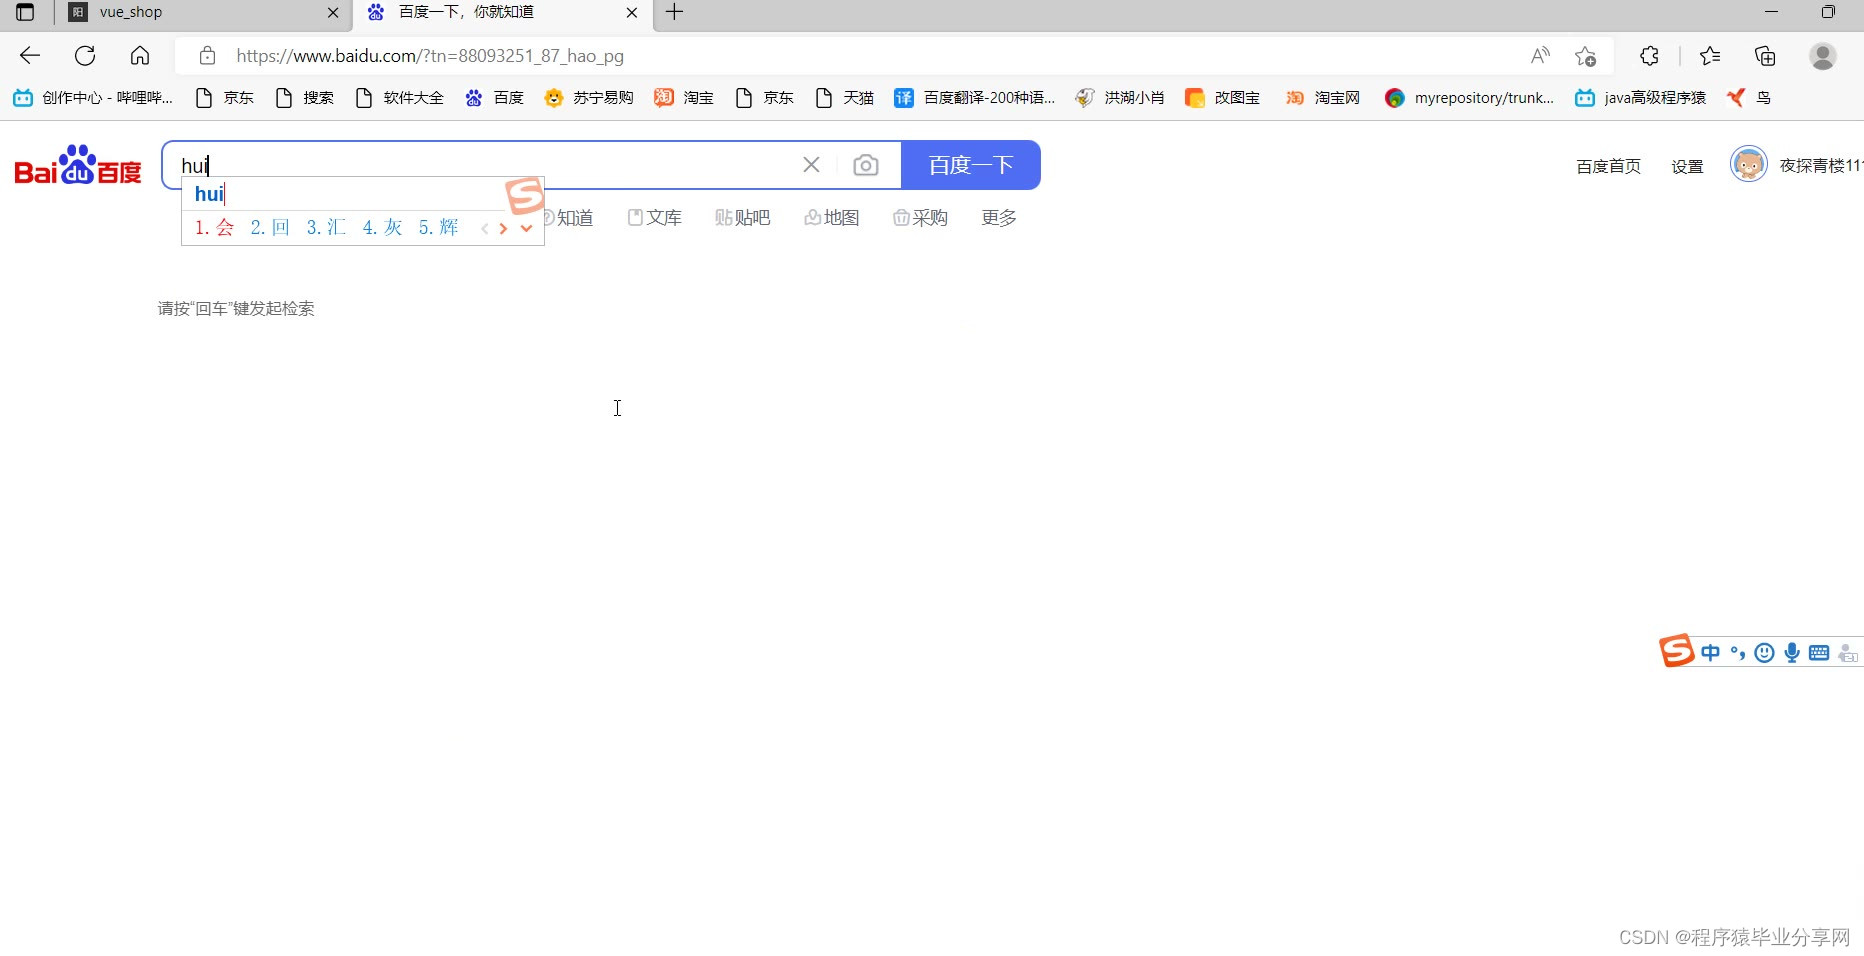Expand the IME candidate list

coord(526,228)
